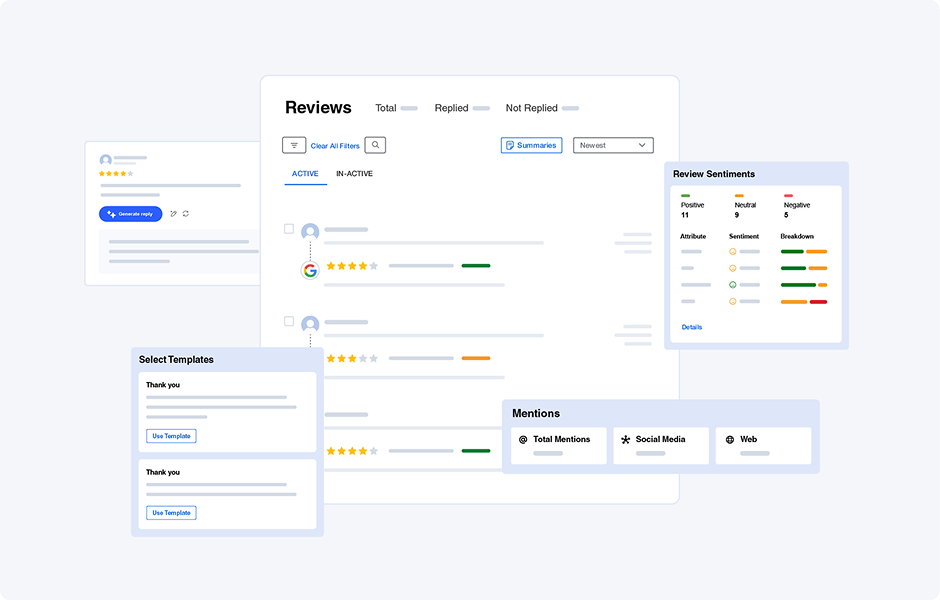The image size is (940, 600).
Task: Switch to the IN-ACTIVE tab
Action: point(354,174)
